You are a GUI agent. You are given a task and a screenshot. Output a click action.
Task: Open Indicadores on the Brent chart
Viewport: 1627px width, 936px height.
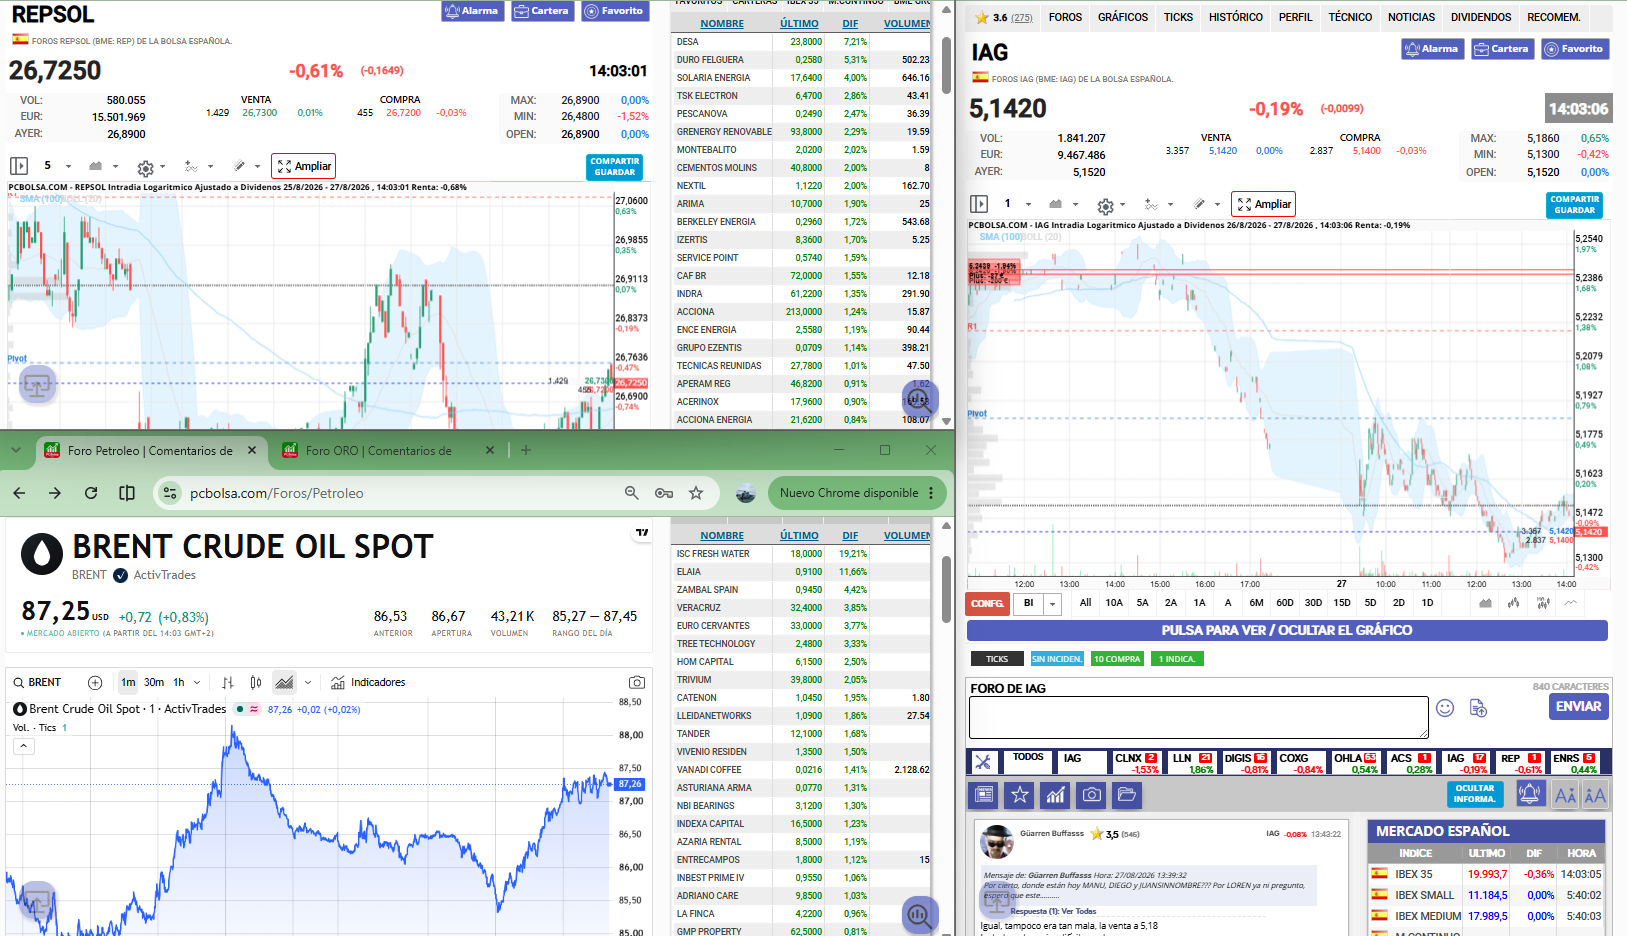click(367, 682)
